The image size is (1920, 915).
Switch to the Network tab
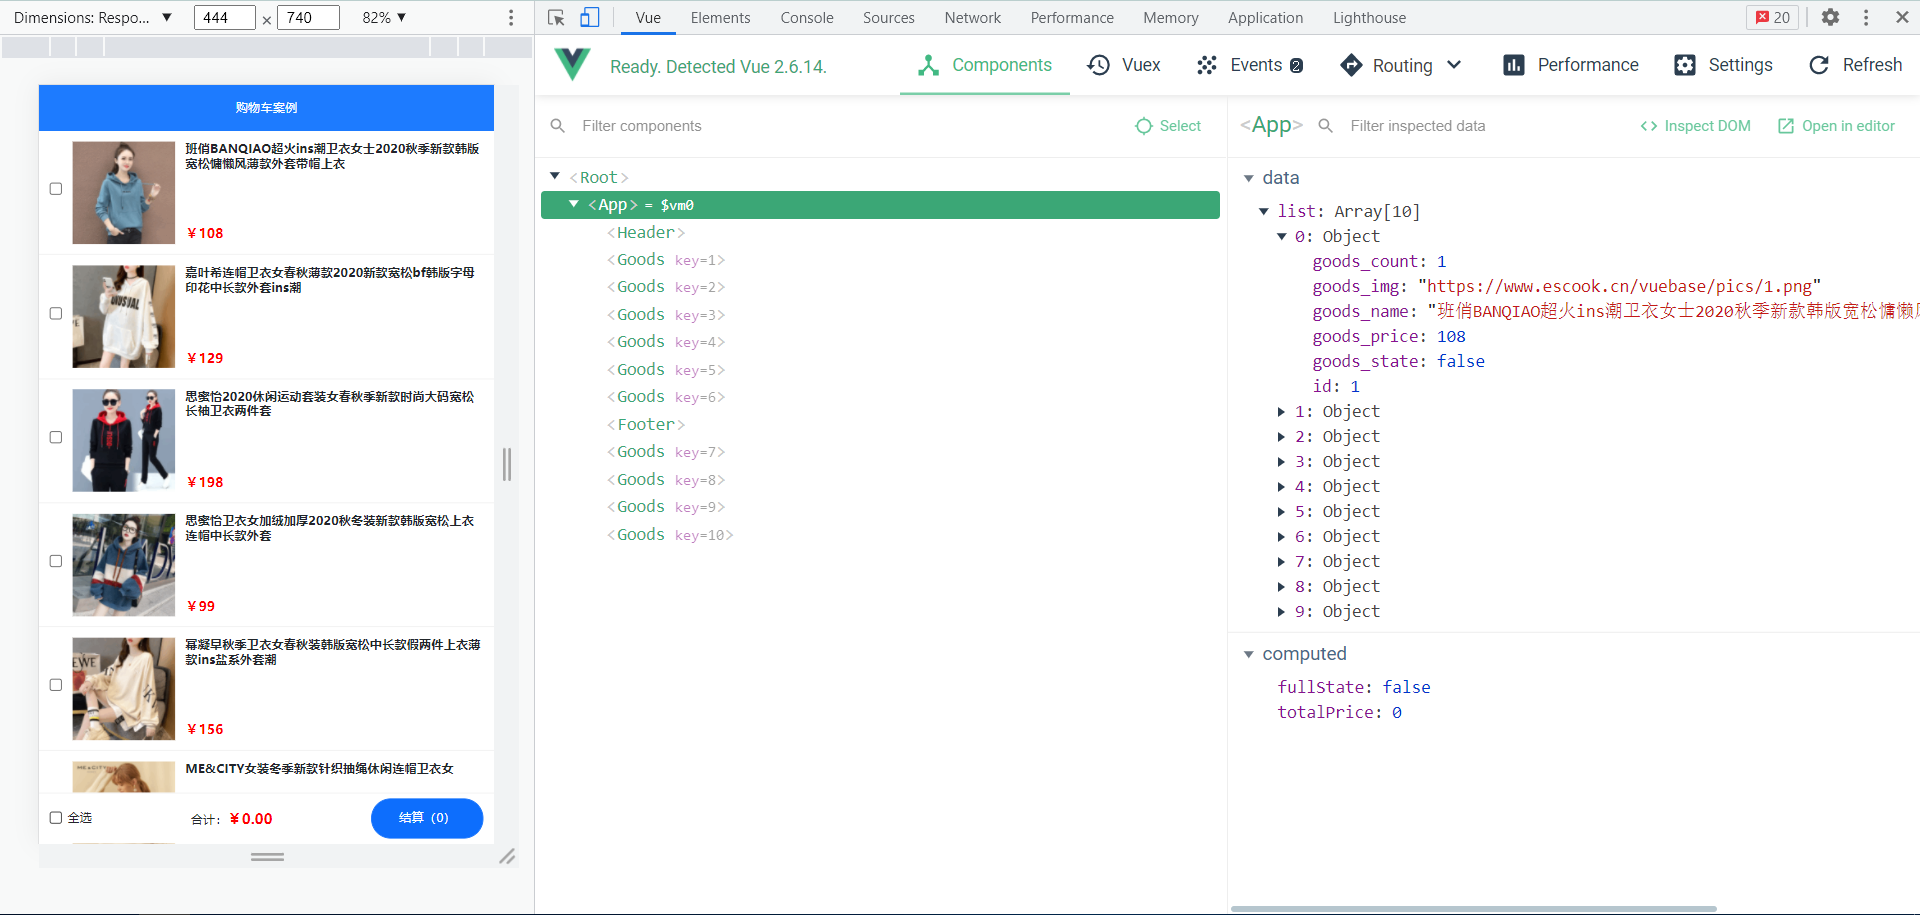coord(973,18)
